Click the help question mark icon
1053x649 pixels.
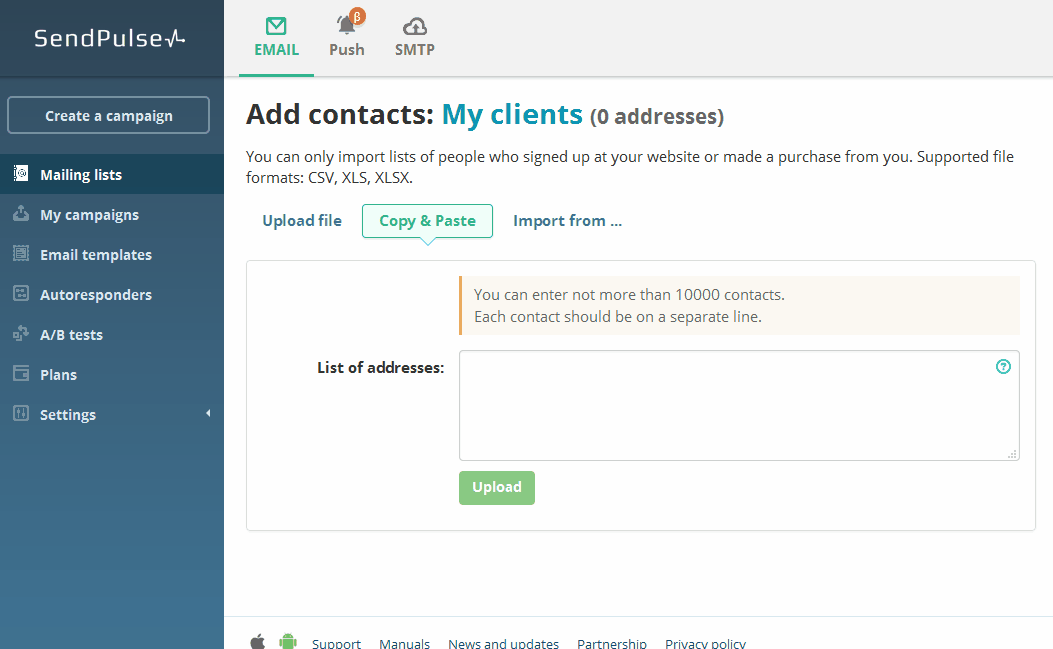pos(1003,367)
